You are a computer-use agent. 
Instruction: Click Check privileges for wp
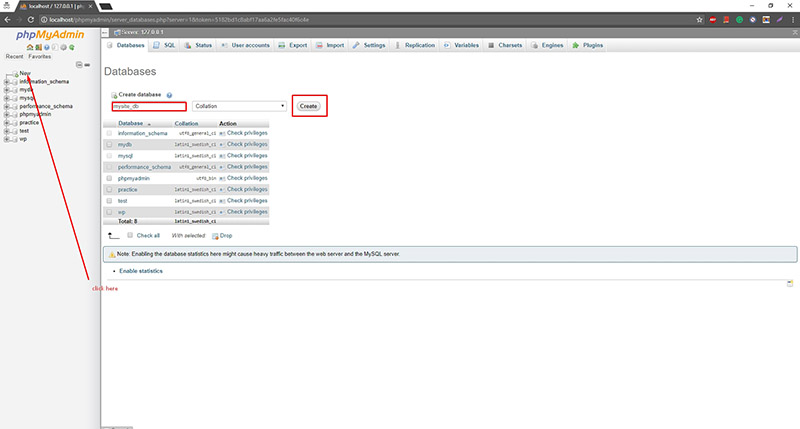pyautogui.click(x=247, y=212)
